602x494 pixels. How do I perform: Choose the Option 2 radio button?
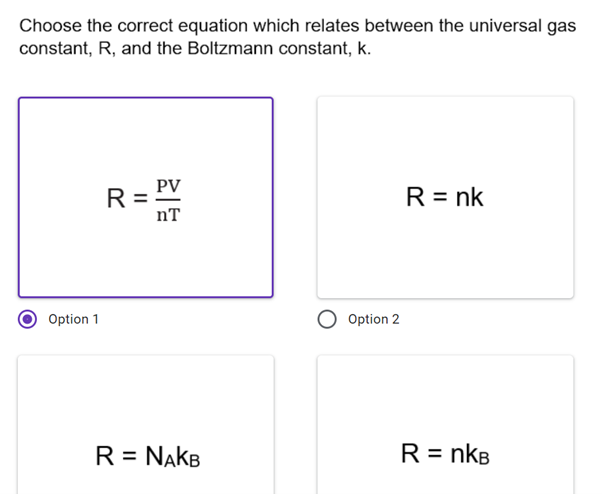(327, 319)
